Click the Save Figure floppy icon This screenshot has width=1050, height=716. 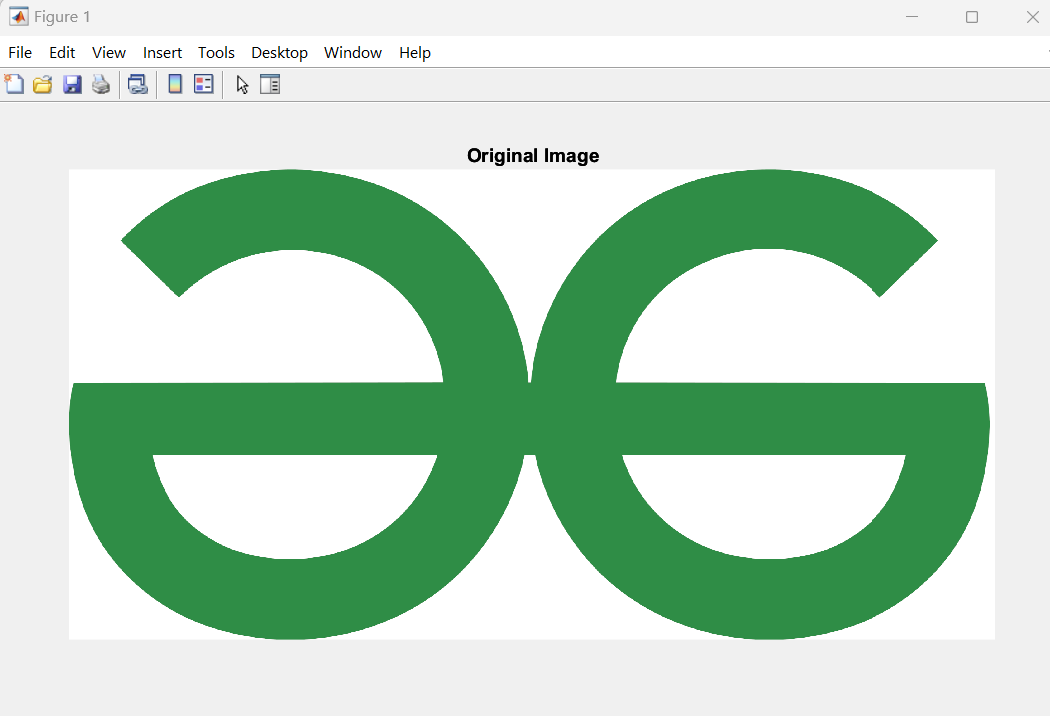(72, 84)
